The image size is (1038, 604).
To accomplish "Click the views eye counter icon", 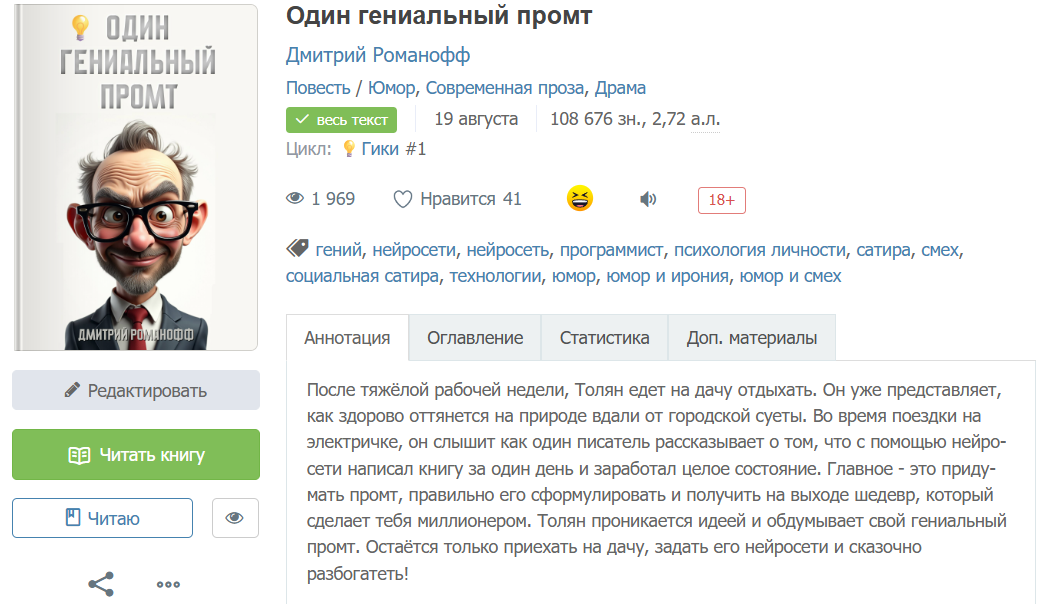I will (x=295, y=199).
